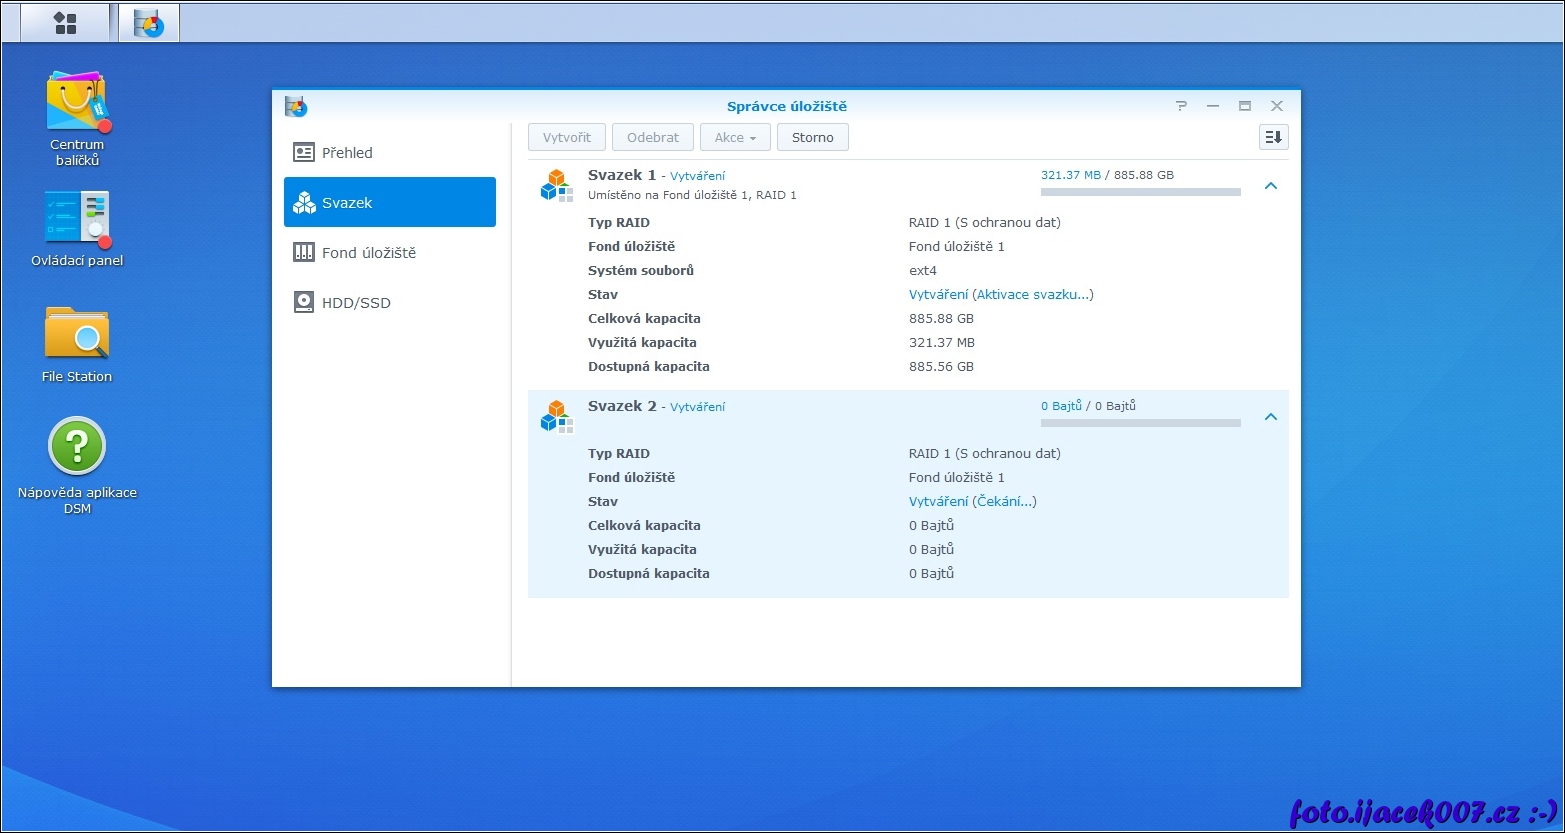Open the Akce dropdown menu
Viewport: 1565px width, 833px height.
point(735,137)
